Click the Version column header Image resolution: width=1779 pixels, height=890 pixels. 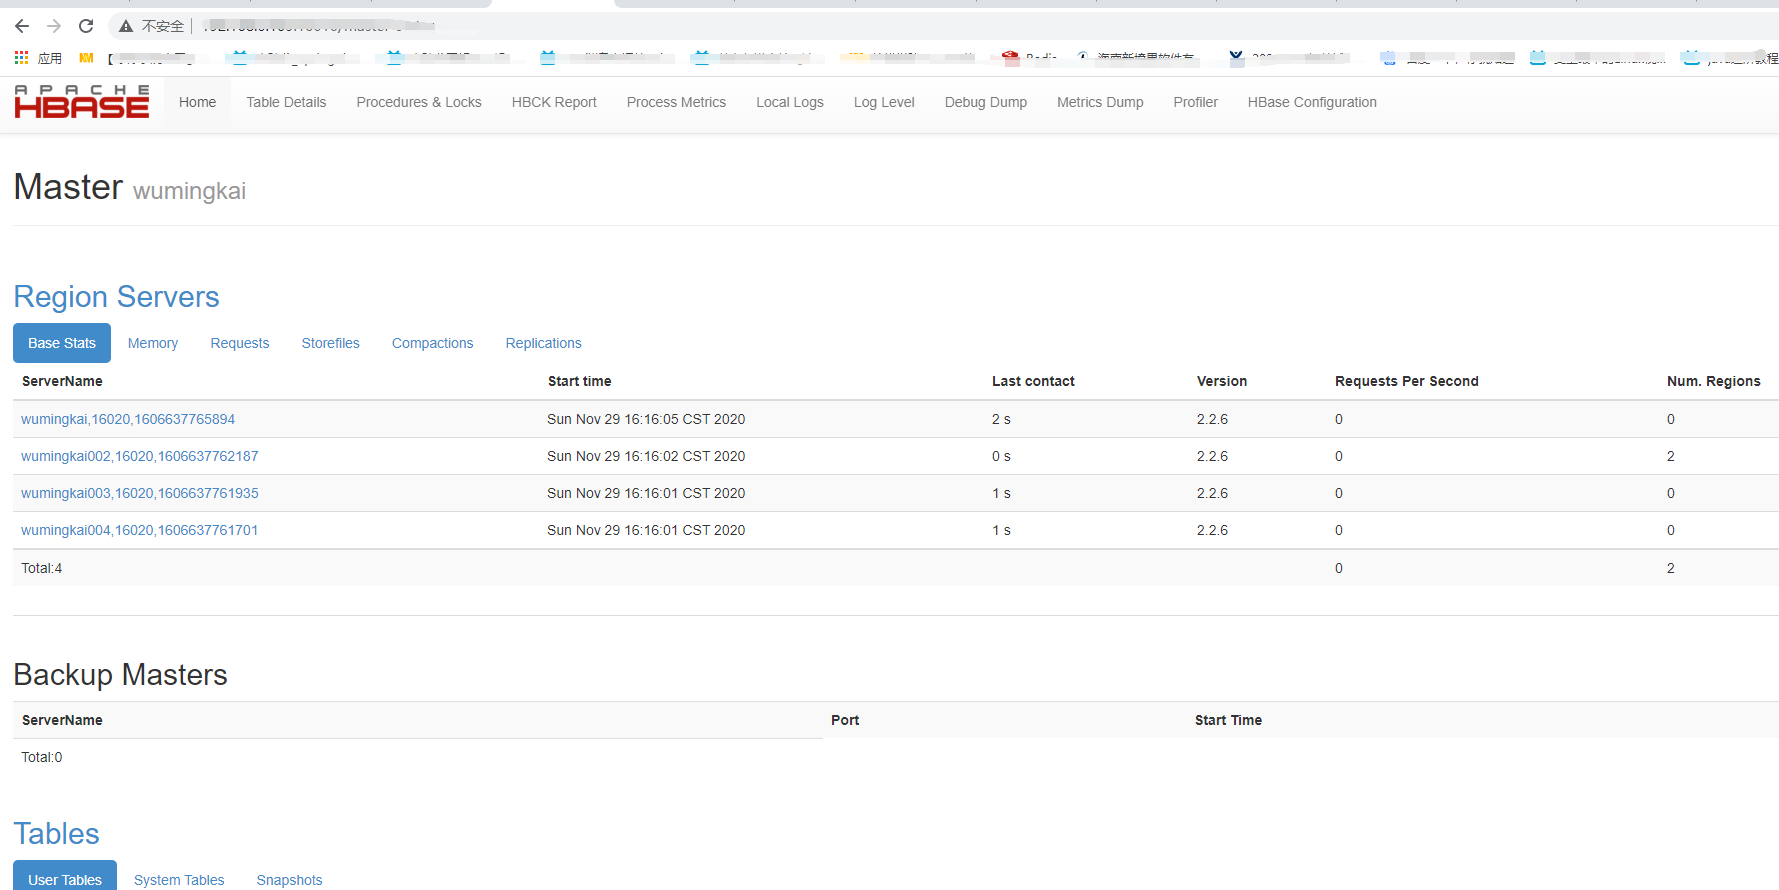[x=1222, y=381]
